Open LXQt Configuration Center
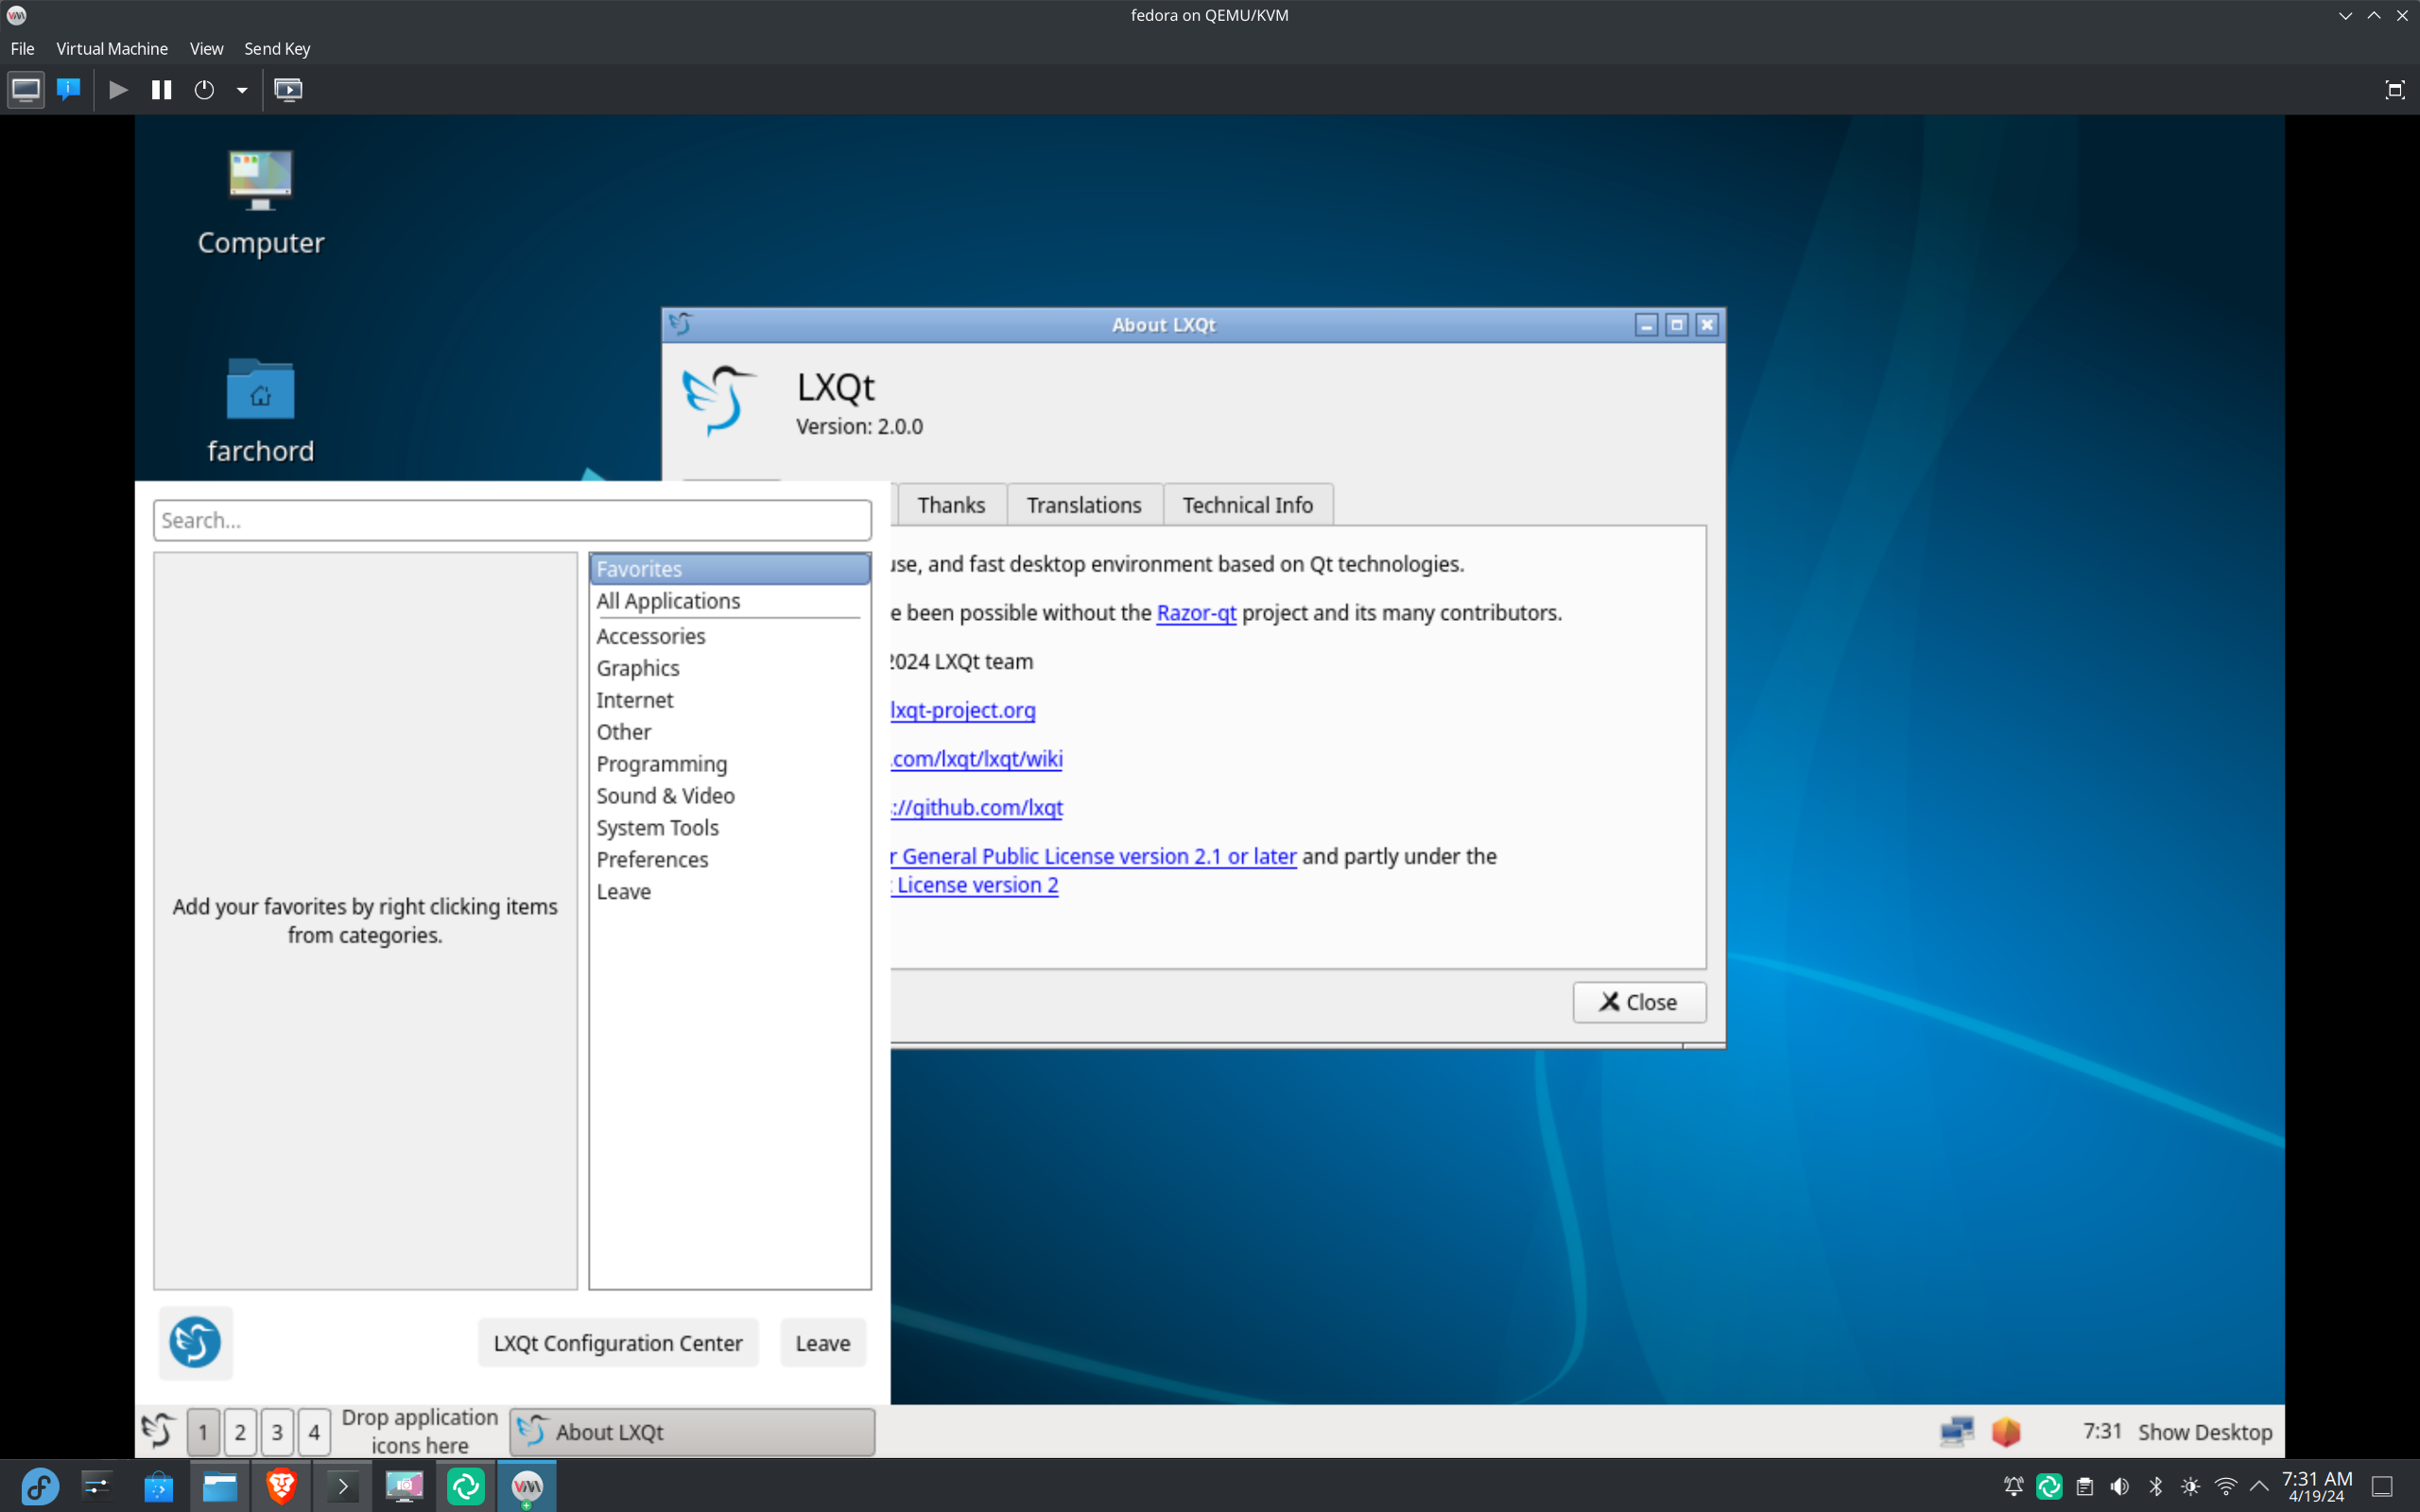Image resolution: width=2420 pixels, height=1512 pixels. 618,1343
